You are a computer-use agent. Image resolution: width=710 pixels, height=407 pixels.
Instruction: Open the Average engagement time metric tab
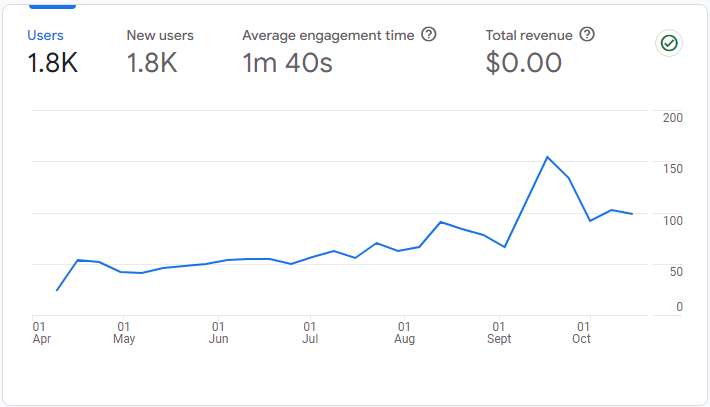pyautogui.click(x=328, y=50)
